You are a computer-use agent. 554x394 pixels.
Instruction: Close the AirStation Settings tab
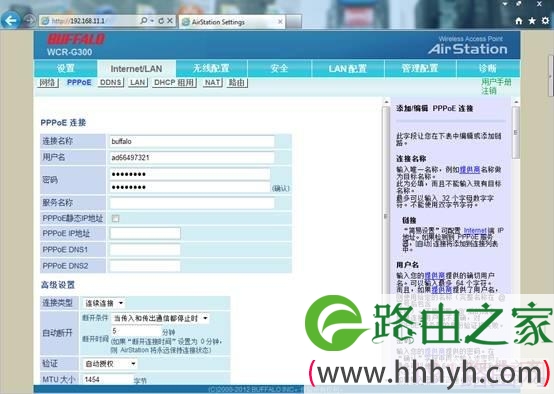[280, 22]
